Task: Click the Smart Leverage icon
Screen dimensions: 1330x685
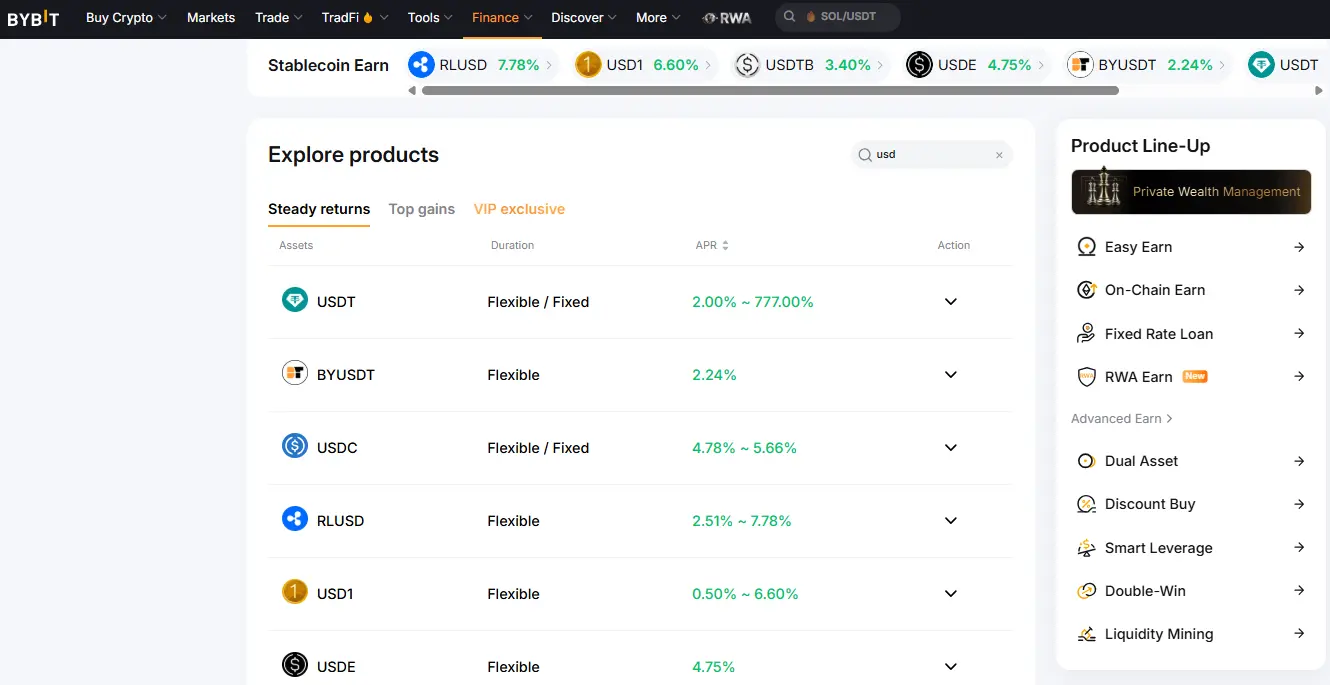Action: click(x=1086, y=548)
